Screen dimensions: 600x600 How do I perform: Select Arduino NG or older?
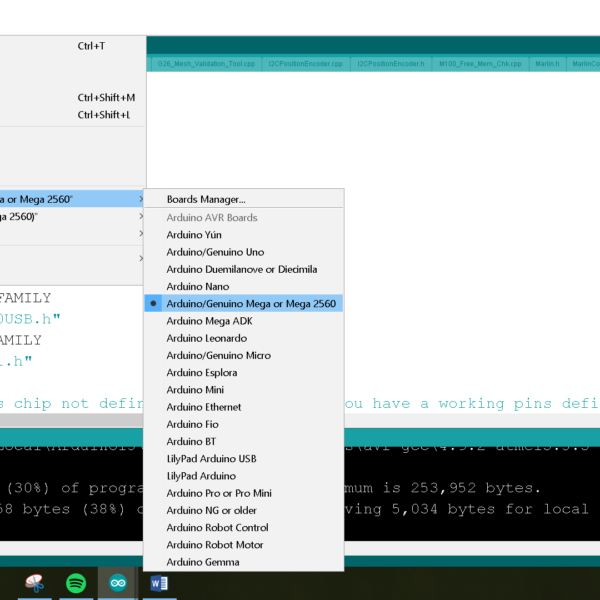tap(243, 510)
